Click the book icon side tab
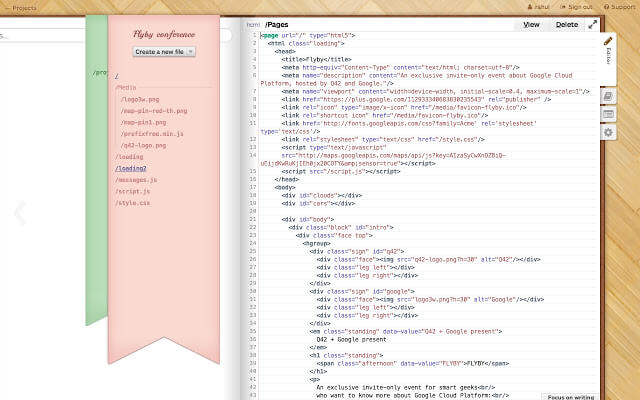This screenshot has height=400, width=640. coord(608,96)
